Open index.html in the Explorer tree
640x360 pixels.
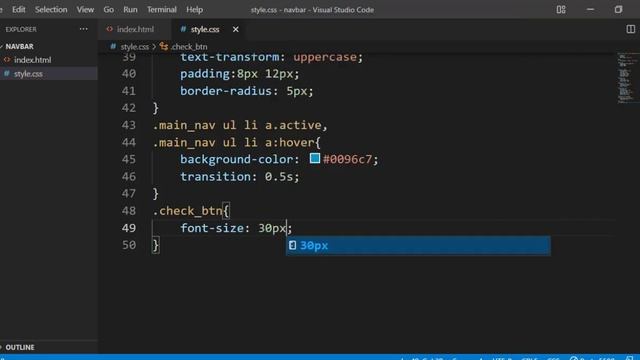pos(33,60)
